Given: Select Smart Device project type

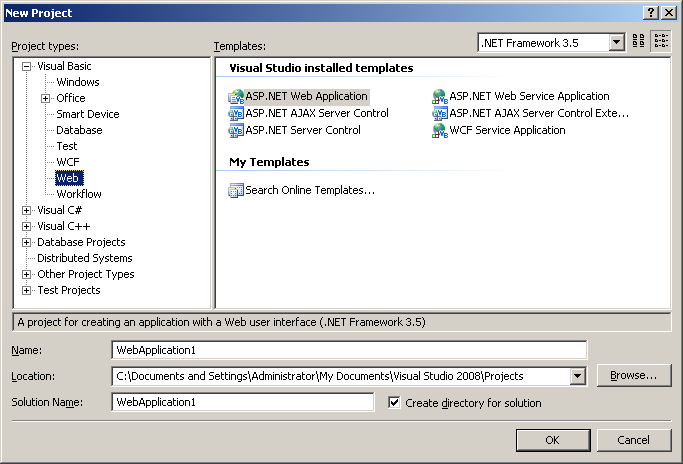Looking at the screenshot, I should click(x=88, y=114).
